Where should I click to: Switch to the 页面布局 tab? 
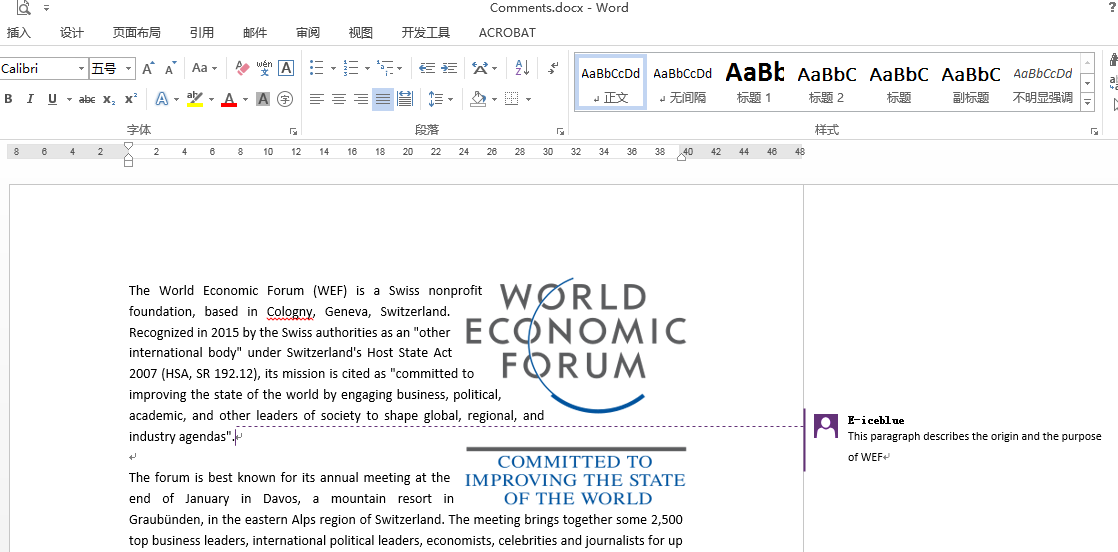pos(137,33)
